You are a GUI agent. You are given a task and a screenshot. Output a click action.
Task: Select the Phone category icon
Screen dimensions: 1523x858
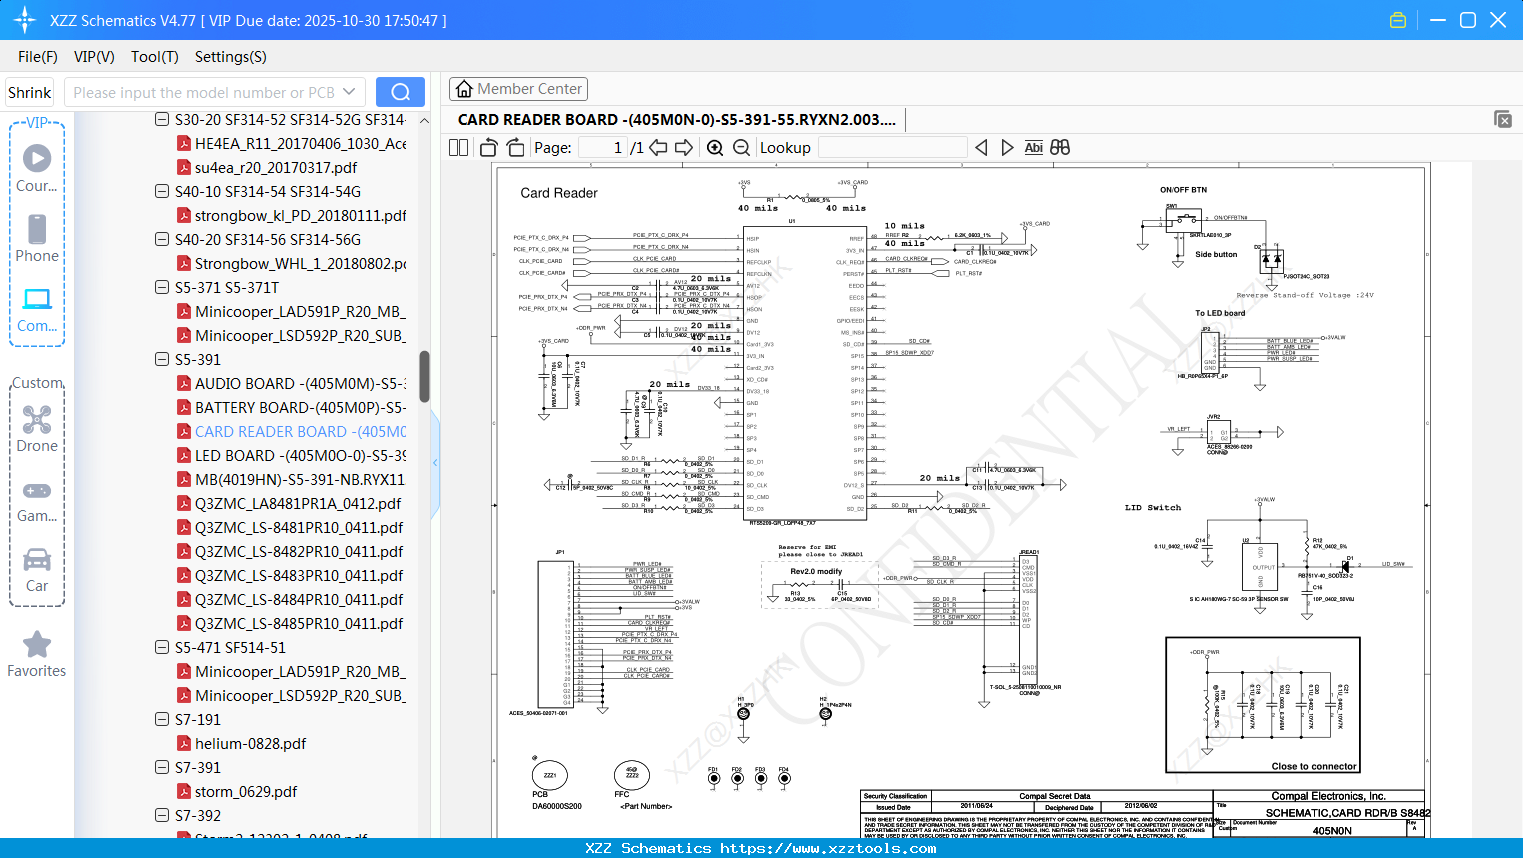[x=37, y=238]
